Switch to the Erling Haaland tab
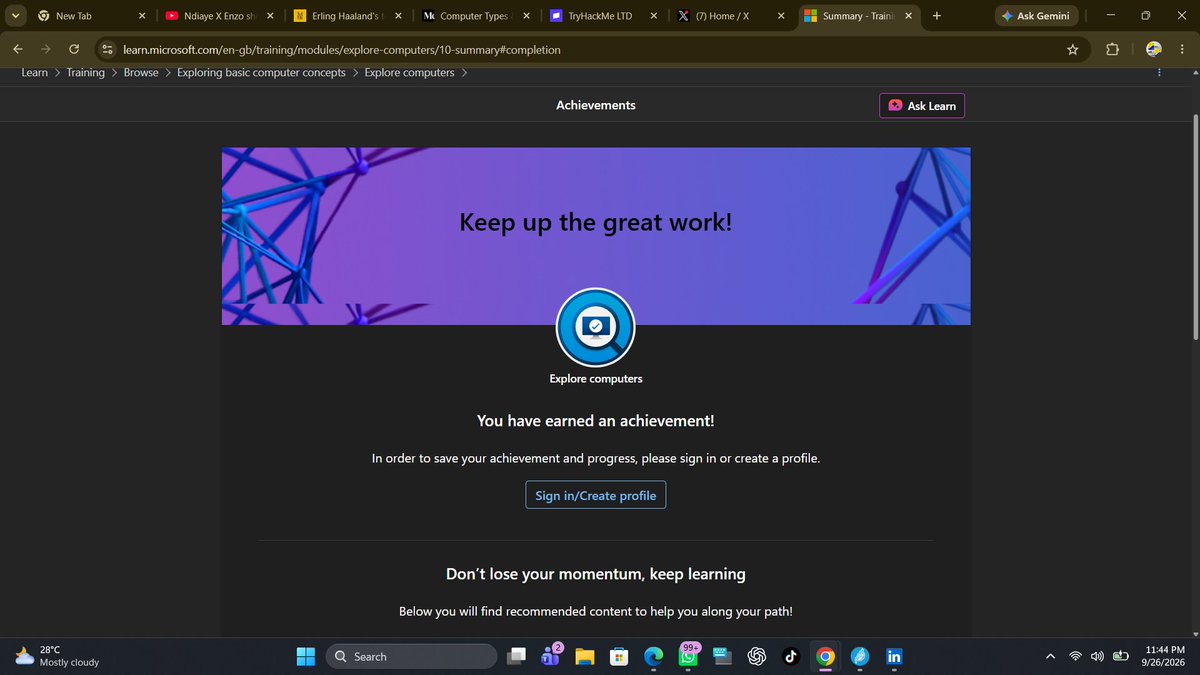The image size is (1200, 675). coord(349,16)
